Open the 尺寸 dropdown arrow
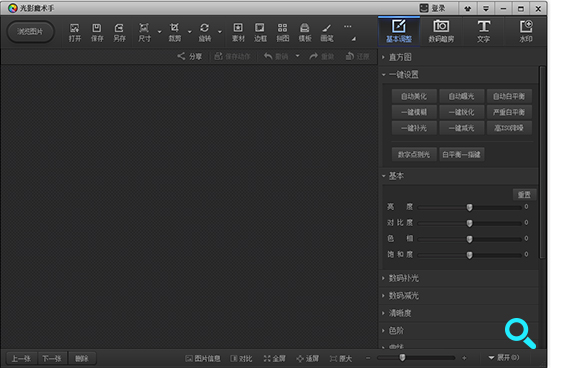The width and height of the screenshot is (562, 368). 159,32
